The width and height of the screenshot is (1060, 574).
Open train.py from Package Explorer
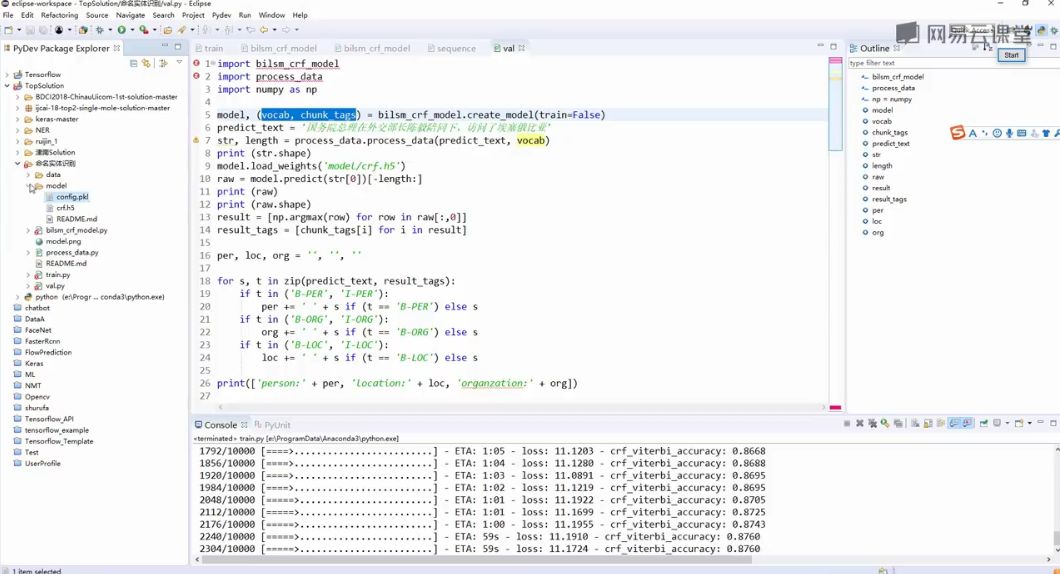pos(57,274)
